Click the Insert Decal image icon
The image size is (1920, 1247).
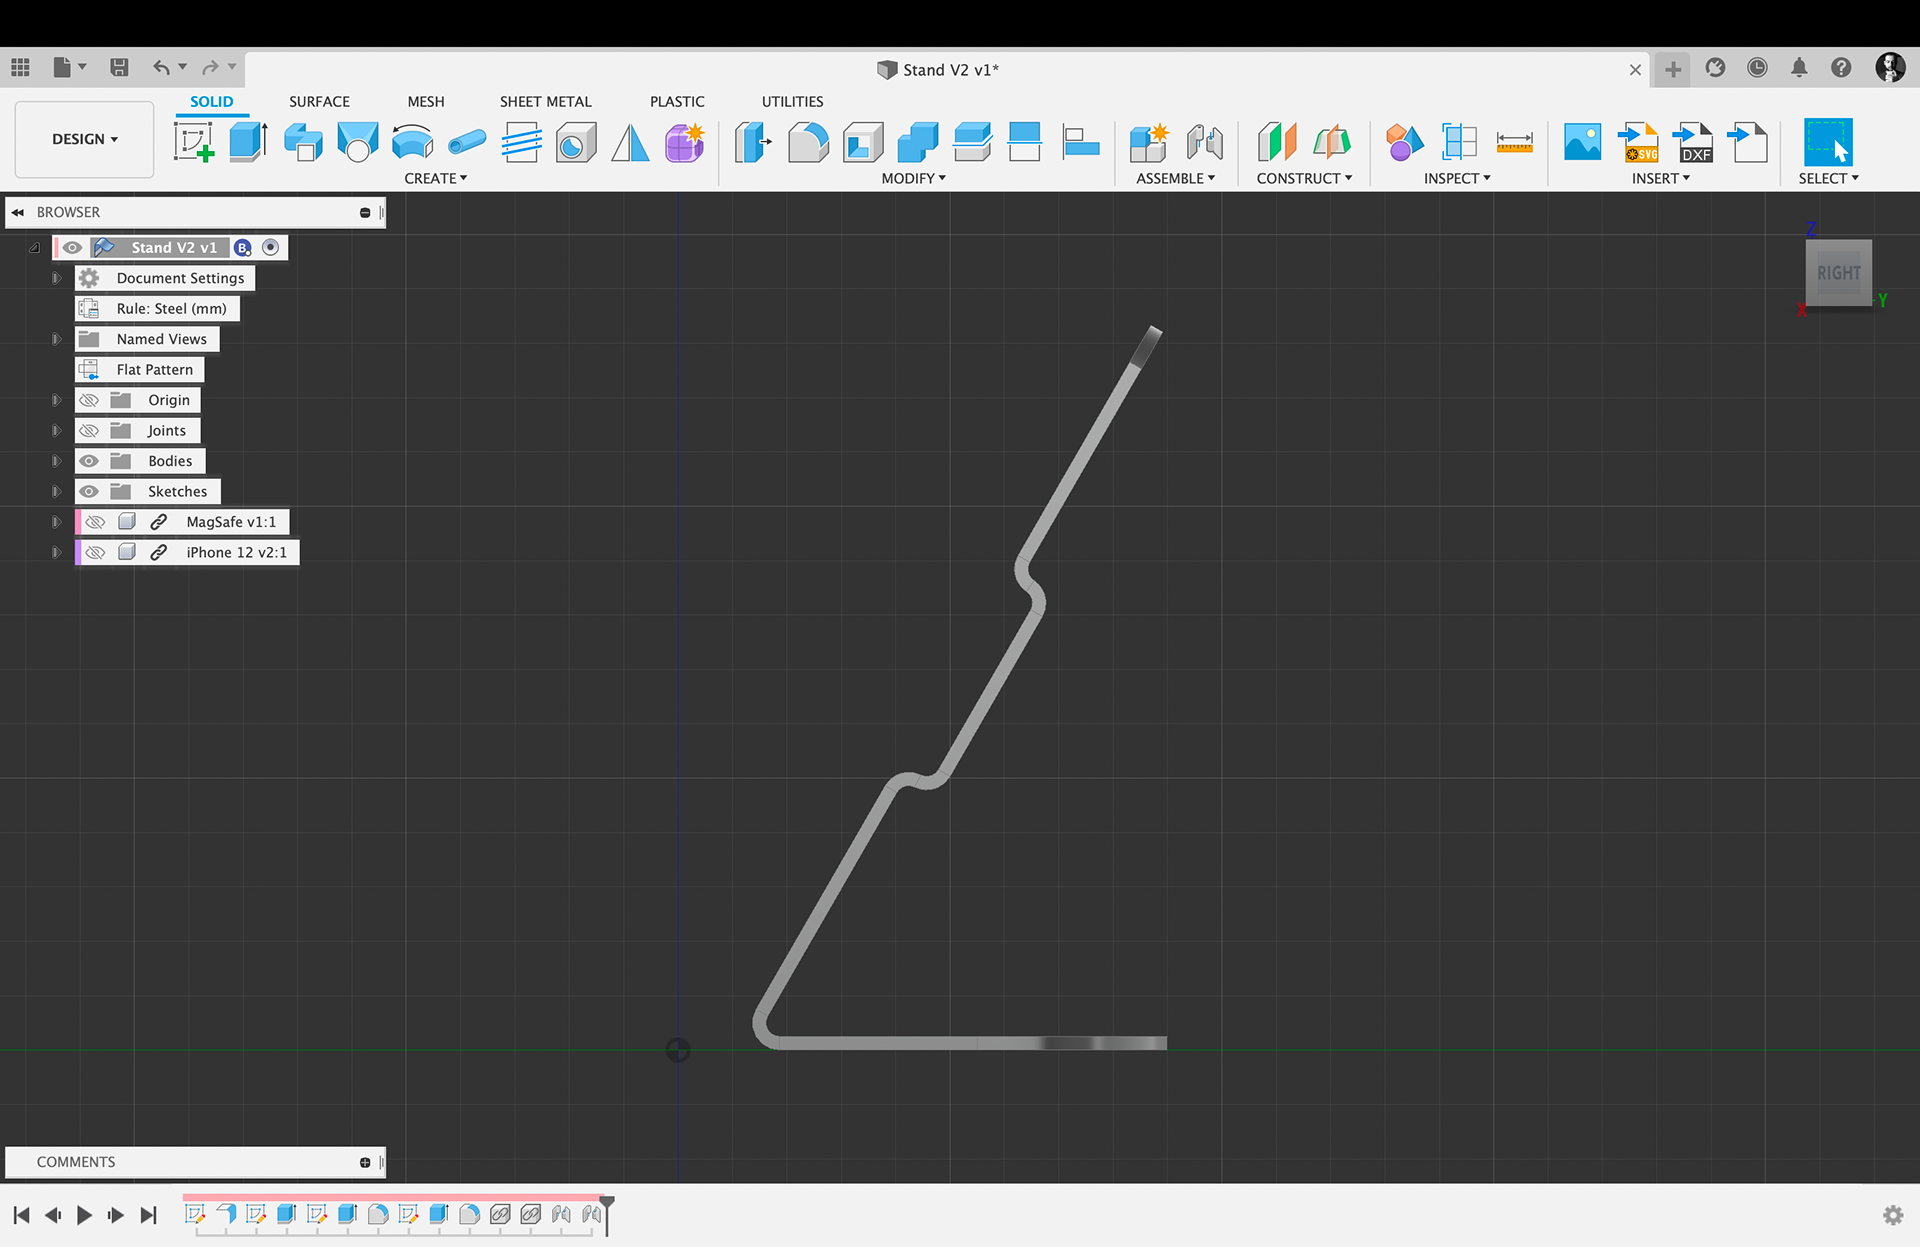coord(1582,142)
